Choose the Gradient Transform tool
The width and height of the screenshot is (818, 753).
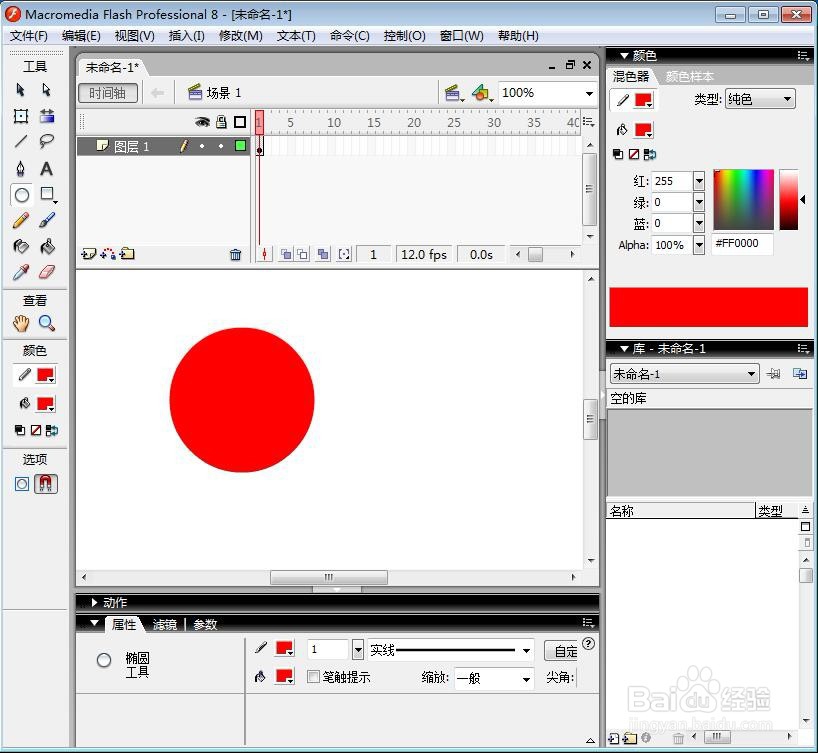coord(47,116)
